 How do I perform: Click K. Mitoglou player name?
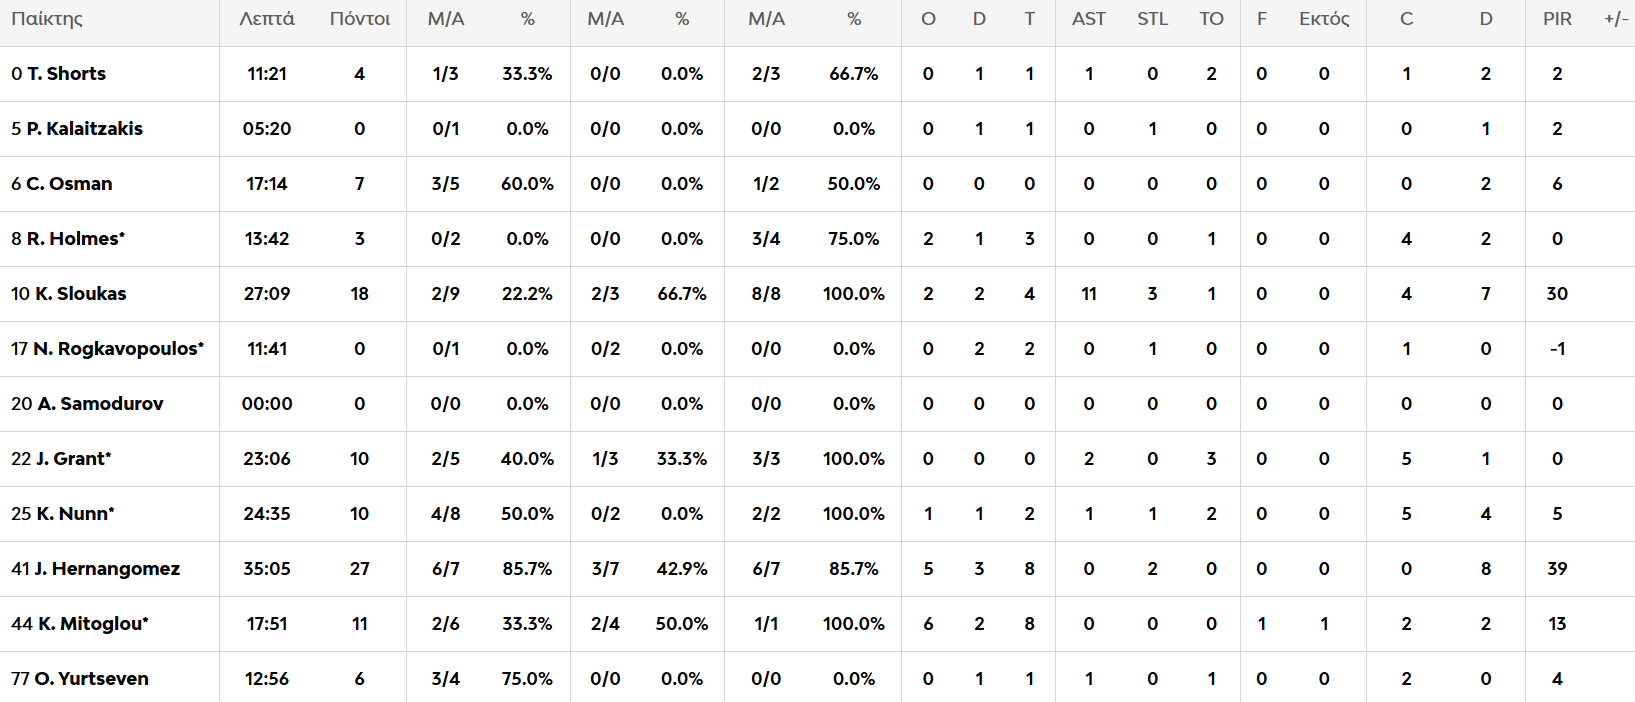click(92, 624)
